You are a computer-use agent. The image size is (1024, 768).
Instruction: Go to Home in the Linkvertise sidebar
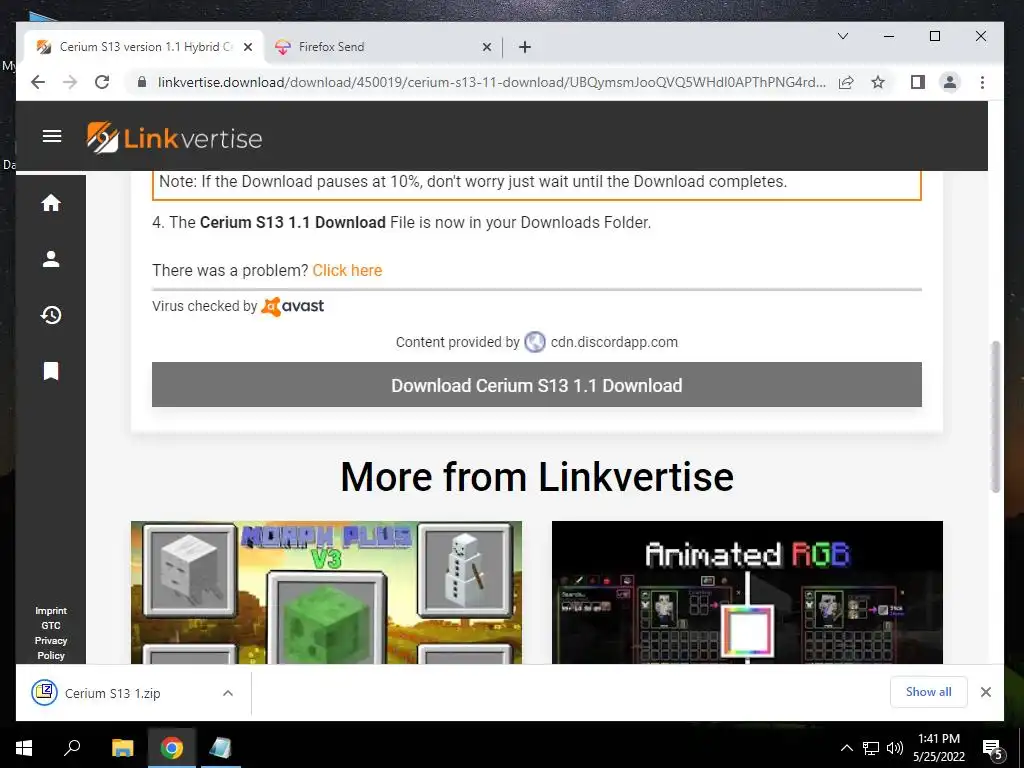point(51,203)
